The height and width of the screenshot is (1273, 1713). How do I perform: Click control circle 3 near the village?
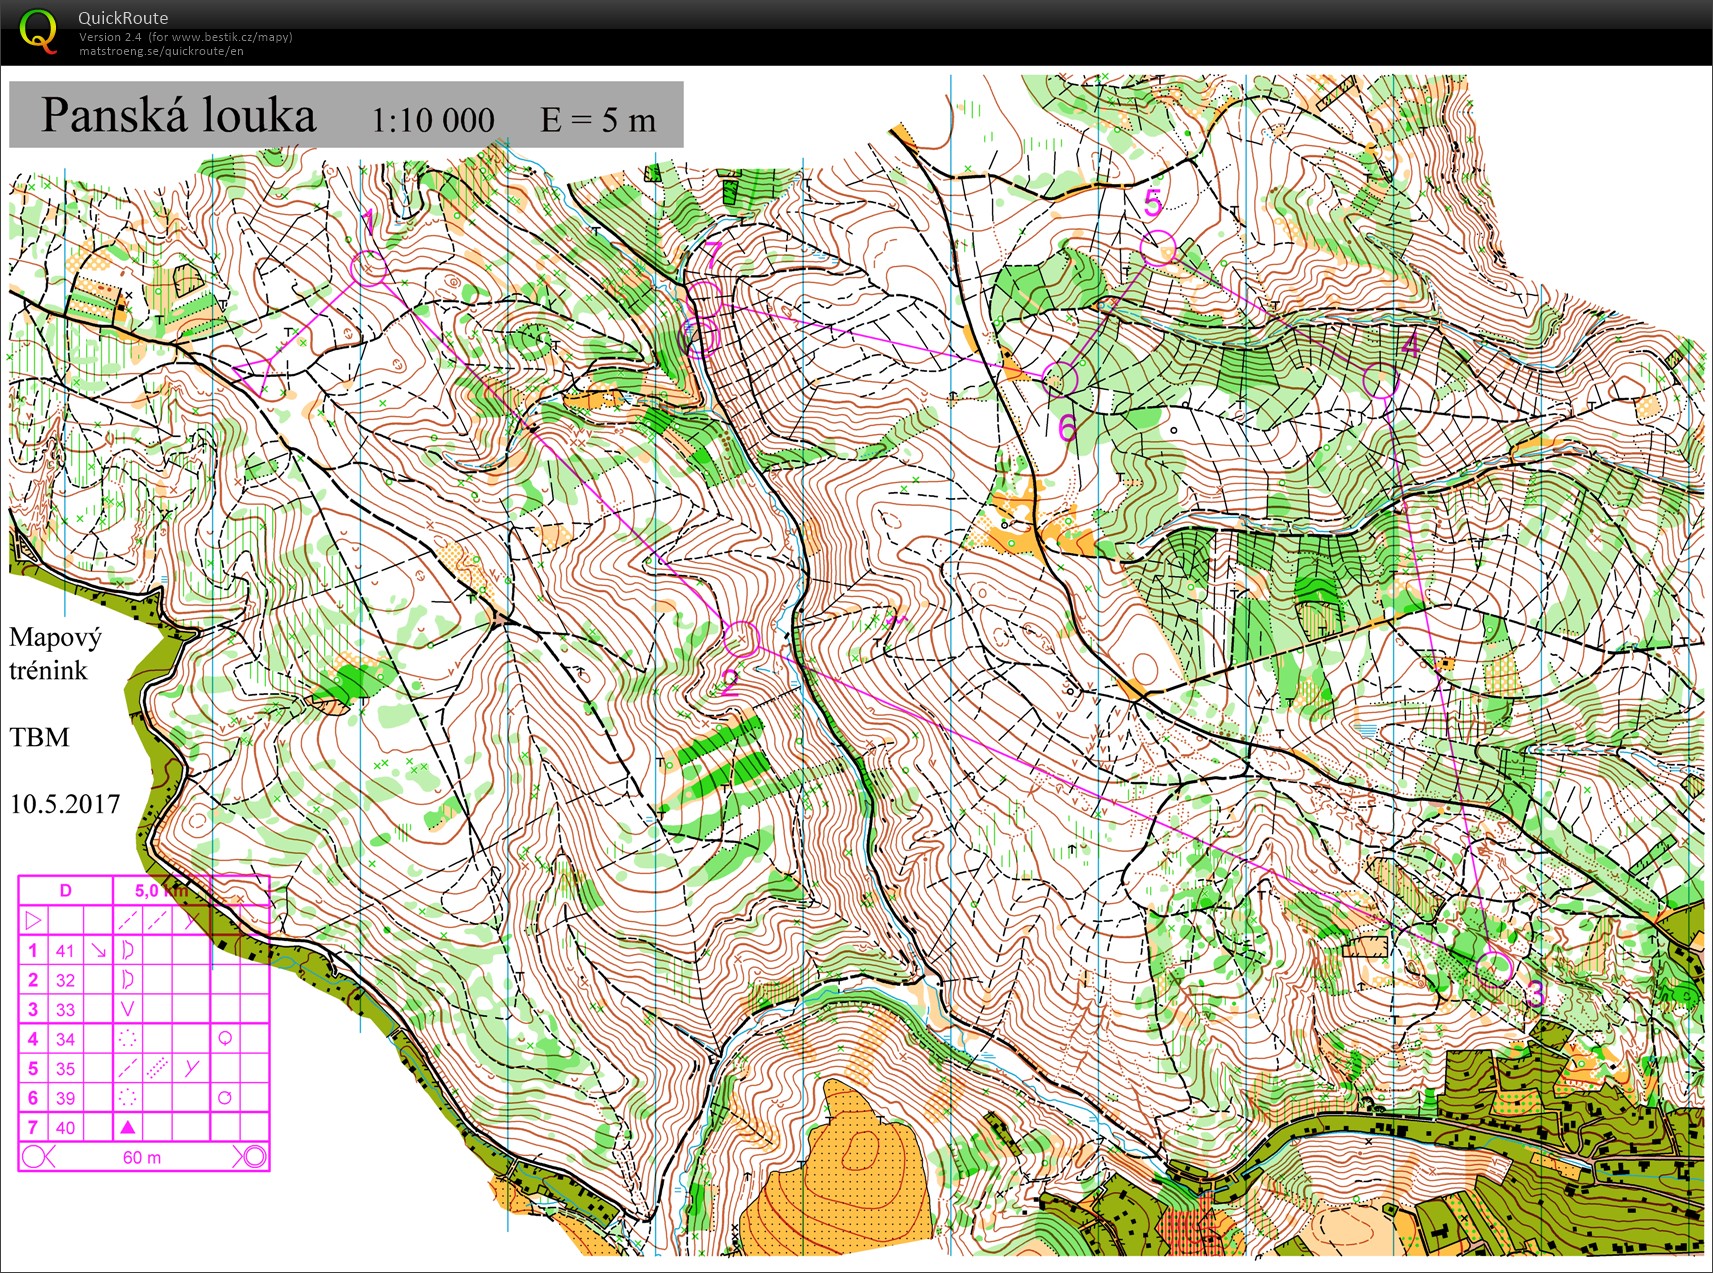[1494, 967]
